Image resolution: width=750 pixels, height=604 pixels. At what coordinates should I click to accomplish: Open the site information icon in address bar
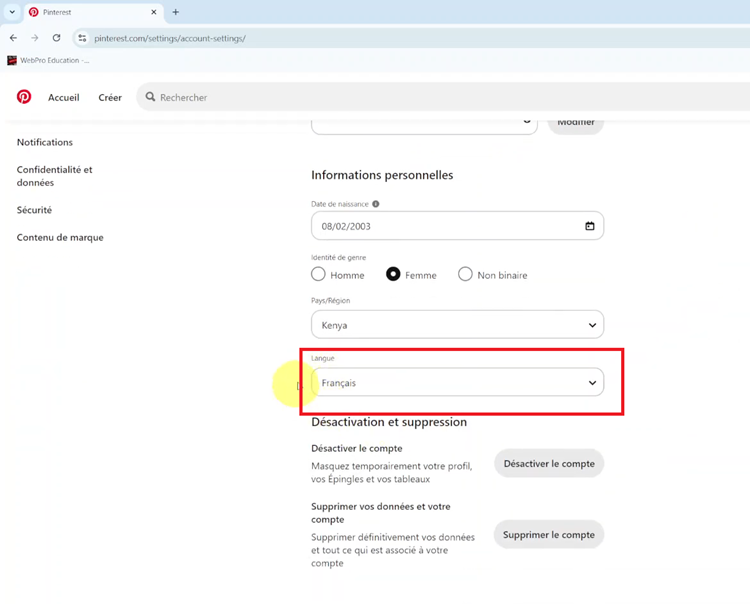tap(82, 38)
